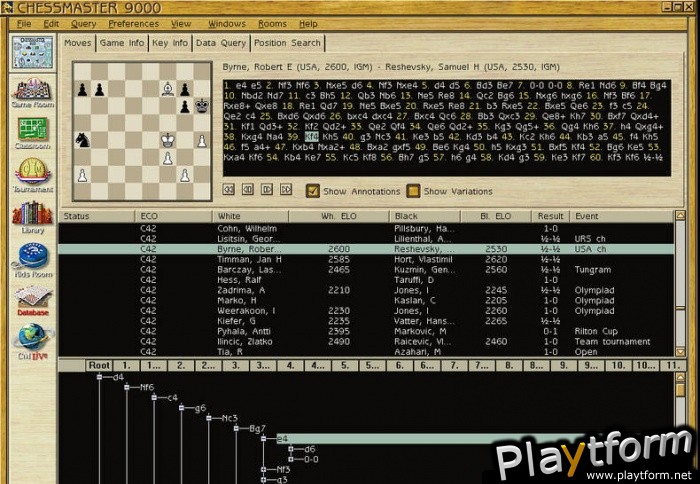This screenshot has height=484, width=700.
Task: Sort the game list by Wh. ELO column
Action: (x=339, y=216)
